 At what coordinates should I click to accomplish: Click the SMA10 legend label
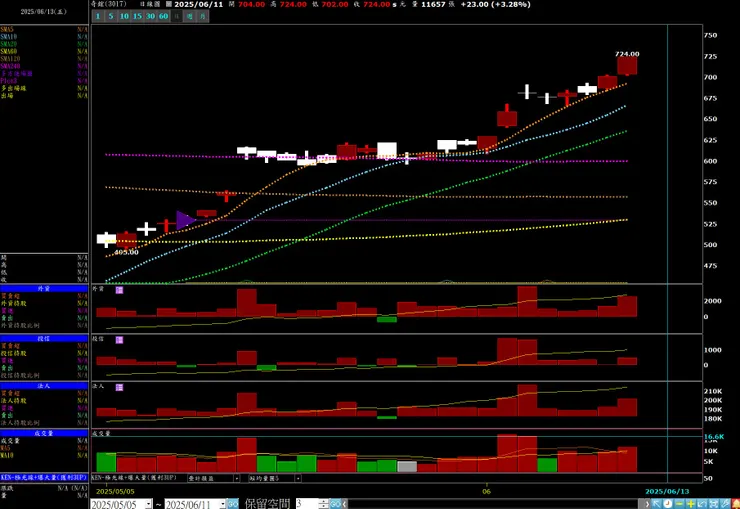pyautogui.click(x=8, y=37)
